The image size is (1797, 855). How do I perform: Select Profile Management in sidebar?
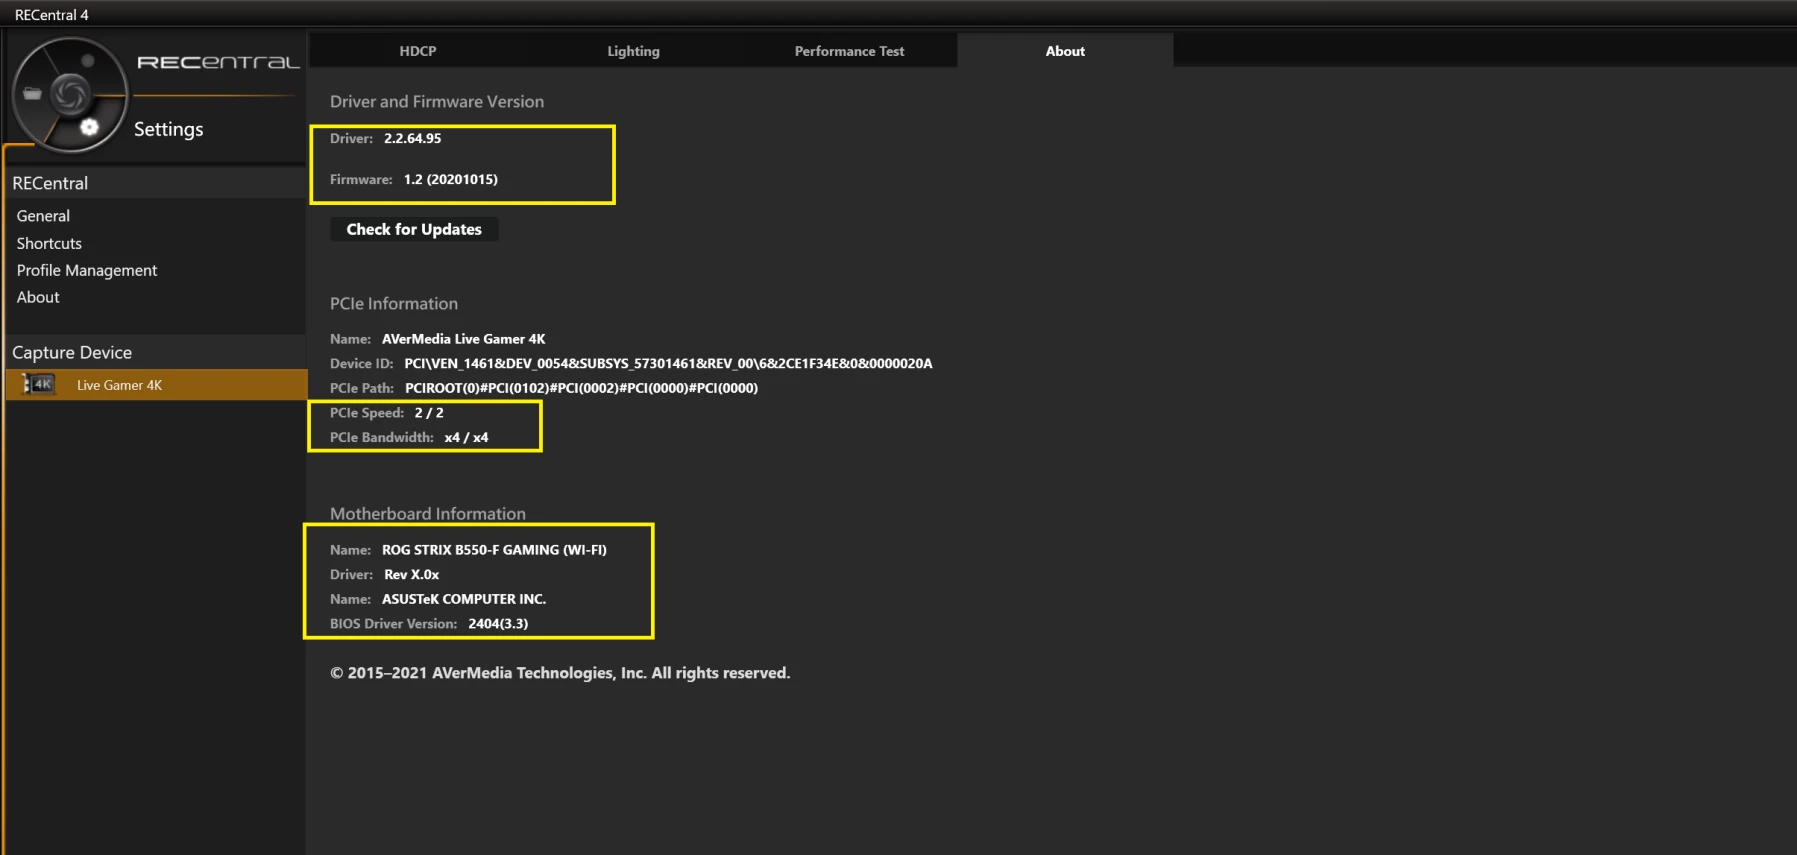point(87,270)
